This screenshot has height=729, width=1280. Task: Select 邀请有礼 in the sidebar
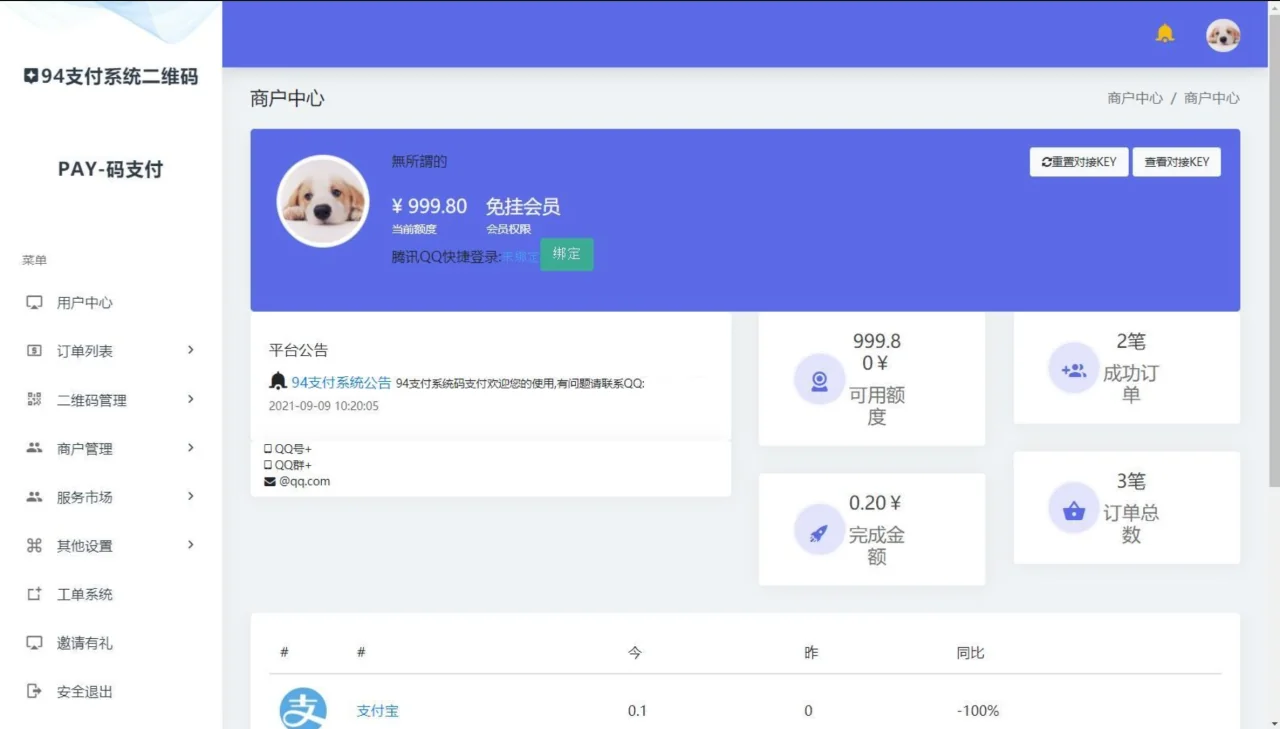pyautogui.click(x=85, y=643)
